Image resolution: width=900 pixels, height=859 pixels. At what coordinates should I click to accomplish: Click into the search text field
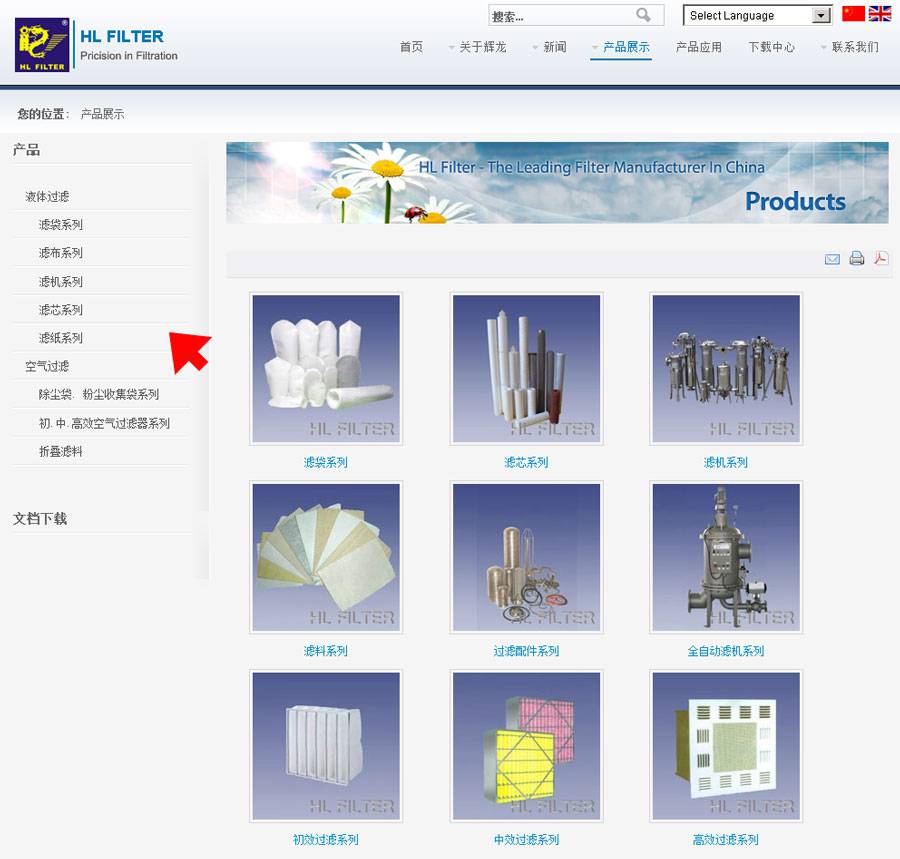click(x=560, y=16)
